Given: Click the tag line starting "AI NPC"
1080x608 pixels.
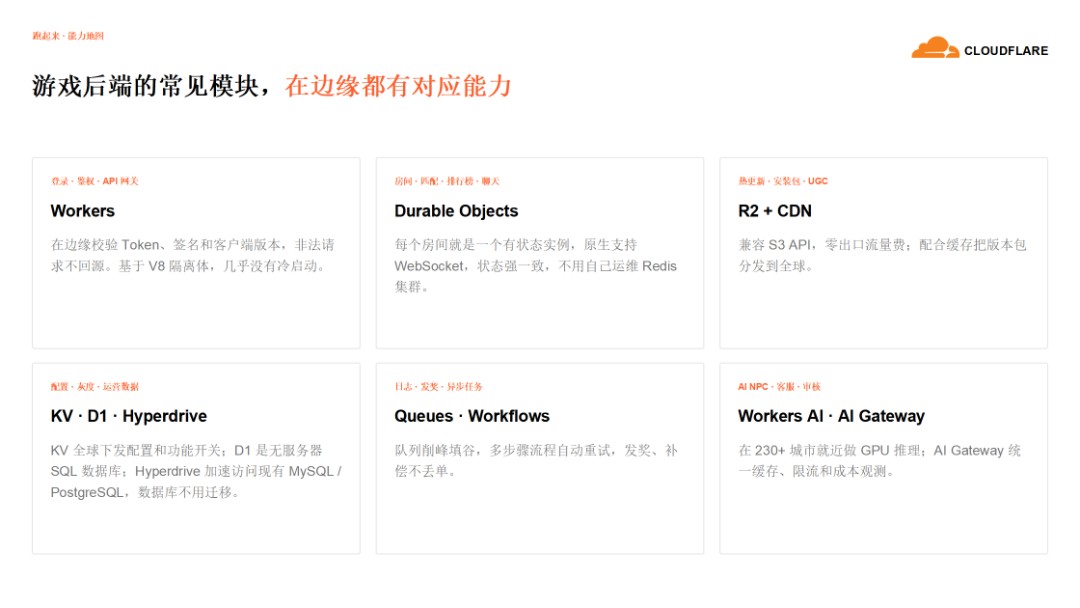Looking at the screenshot, I should [779, 387].
